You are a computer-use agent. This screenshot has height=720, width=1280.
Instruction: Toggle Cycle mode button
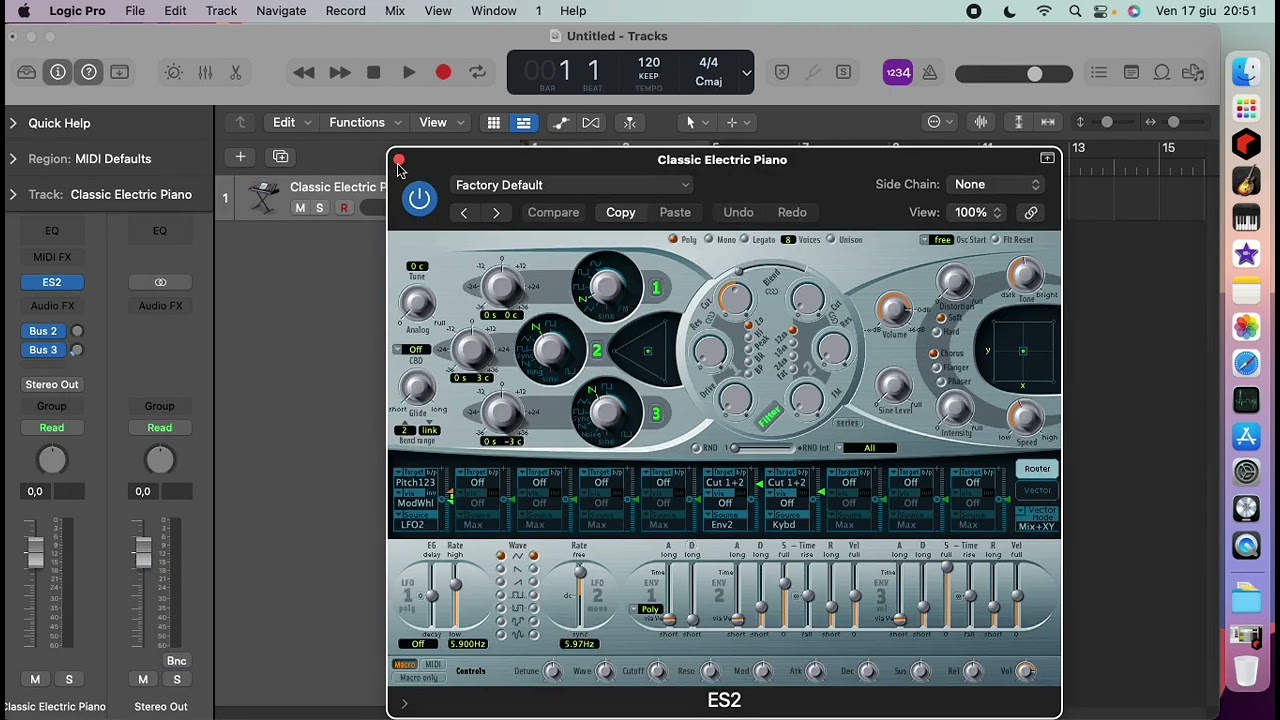click(478, 72)
